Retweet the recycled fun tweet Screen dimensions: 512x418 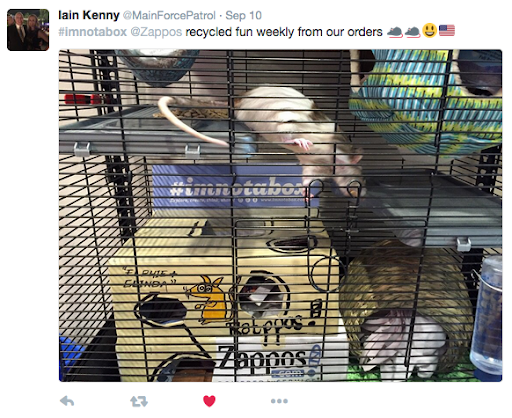pos(139,401)
